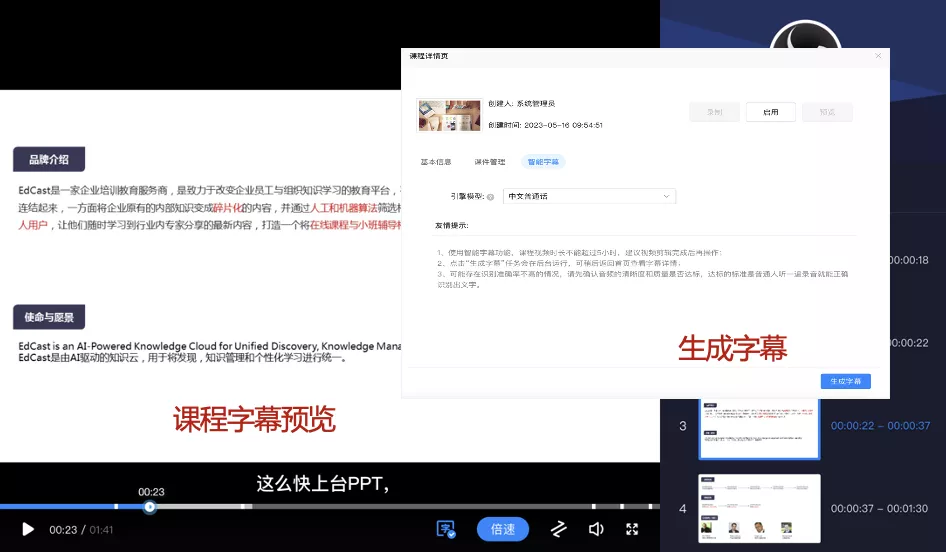Screen dimensions: 946x552
Task: Switch to the 基本信息 tab
Action: (x=436, y=162)
